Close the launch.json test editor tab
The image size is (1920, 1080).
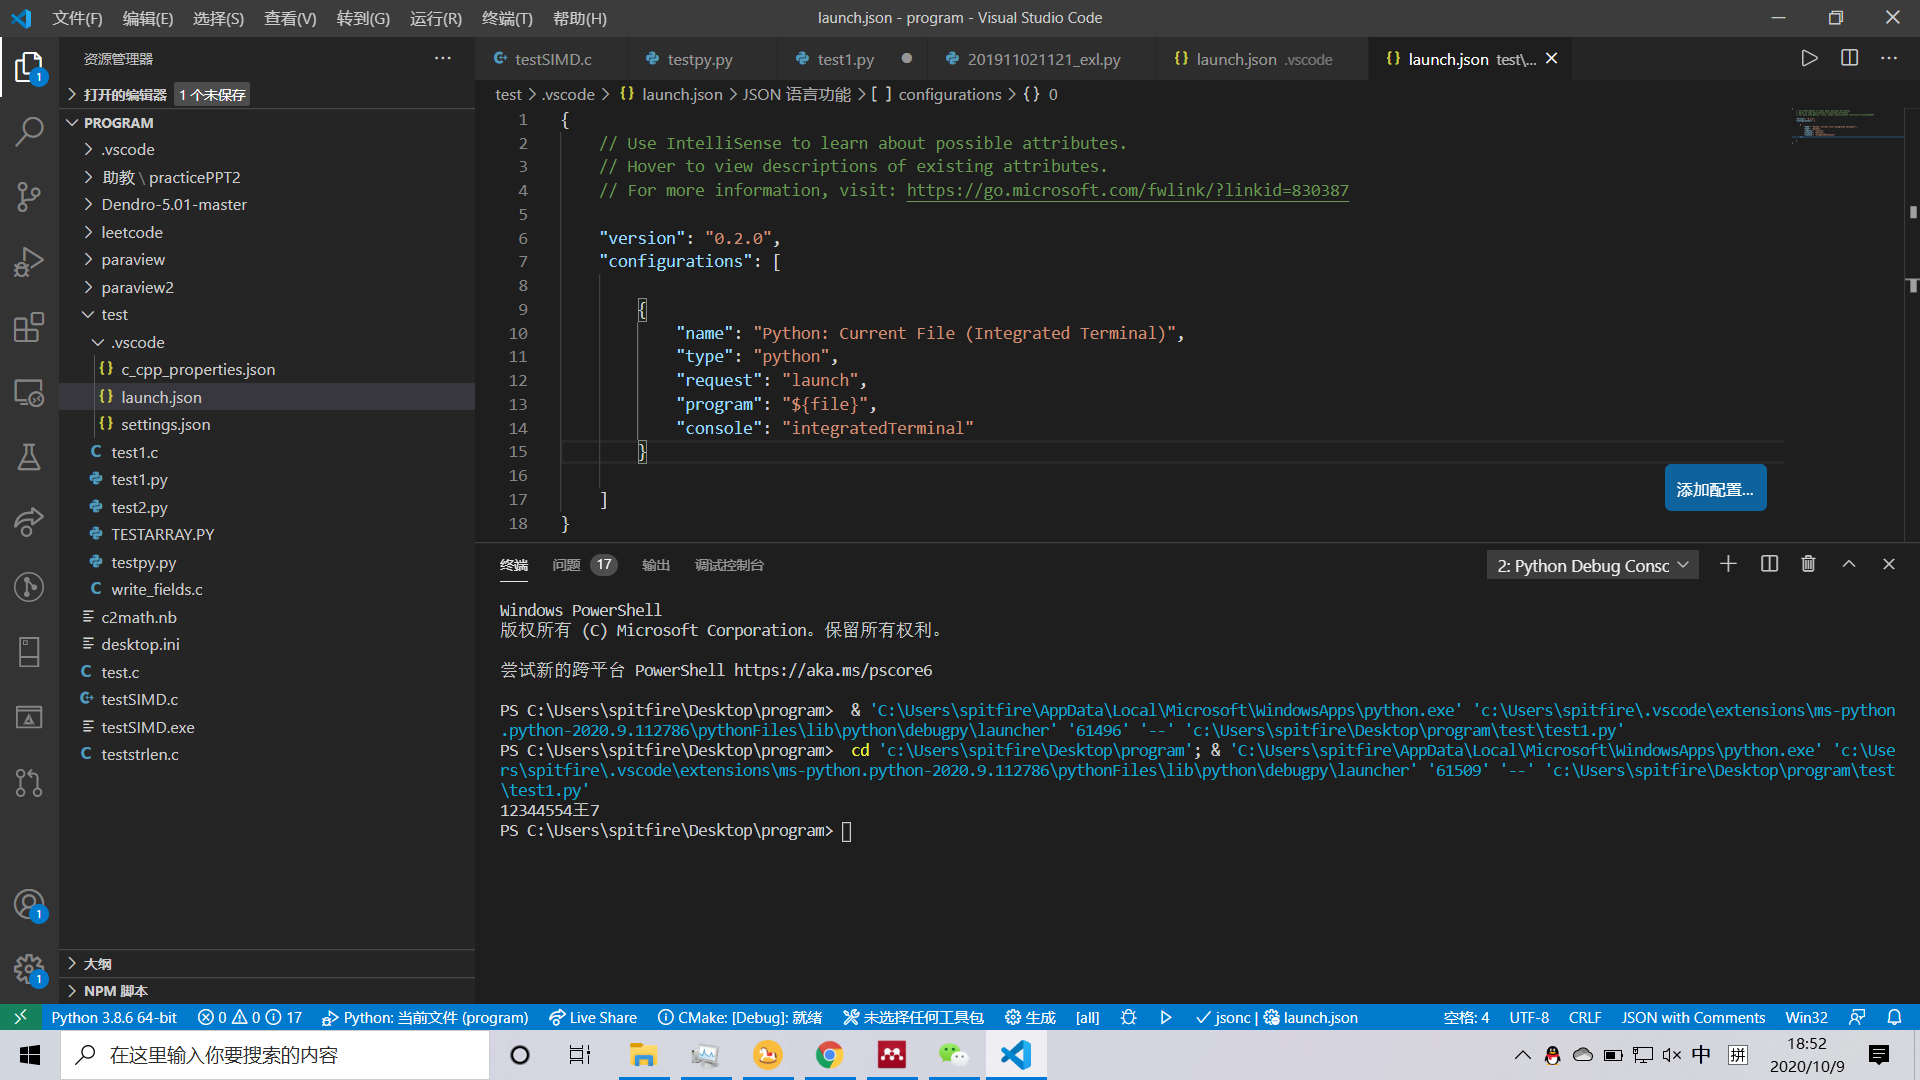click(1551, 59)
